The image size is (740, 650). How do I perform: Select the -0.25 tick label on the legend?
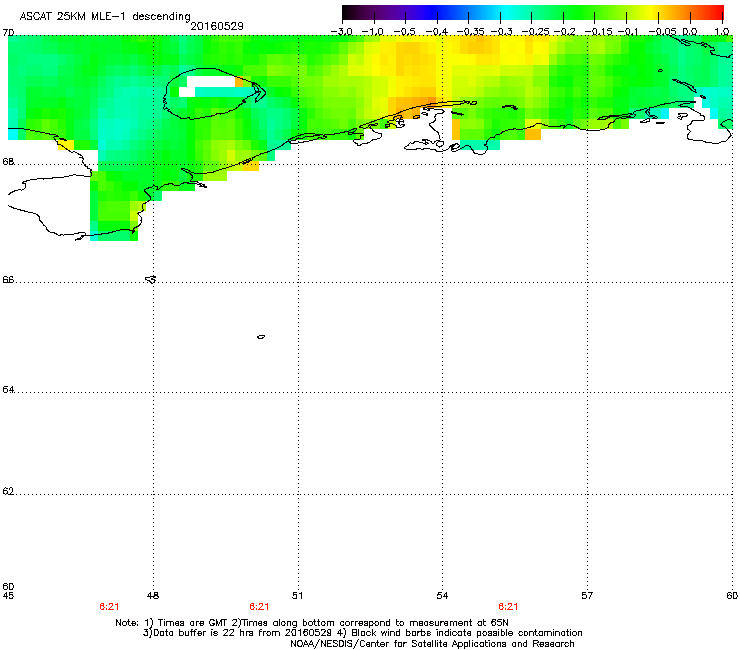(x=535, y=32)
